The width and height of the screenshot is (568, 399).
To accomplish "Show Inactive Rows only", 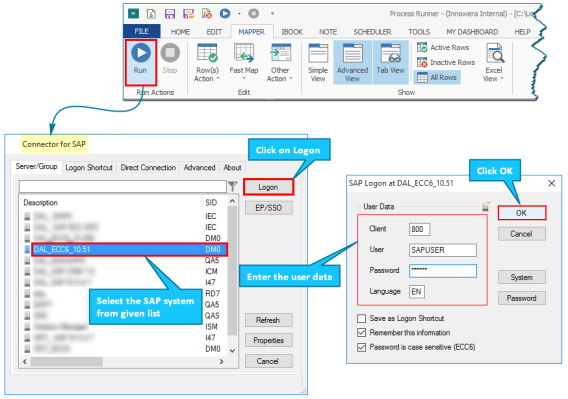I will tap(446, 62).
